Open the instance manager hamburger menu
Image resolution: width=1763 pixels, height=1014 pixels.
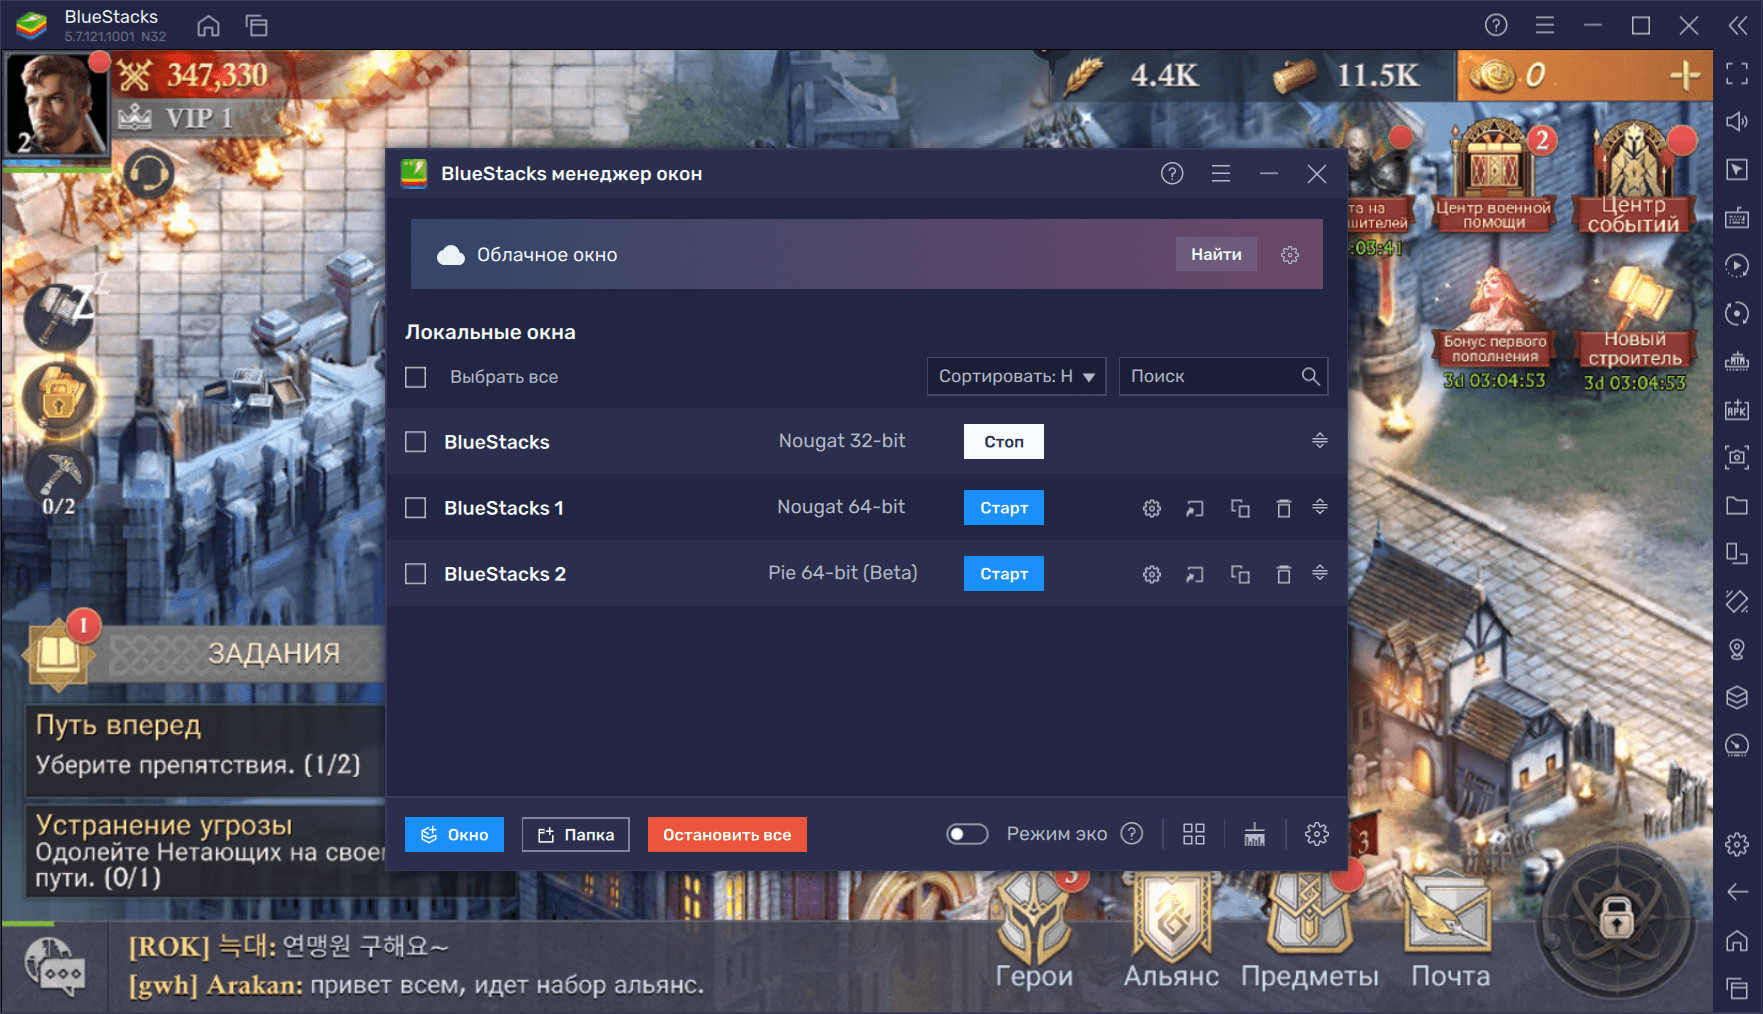click(1221, 174)
